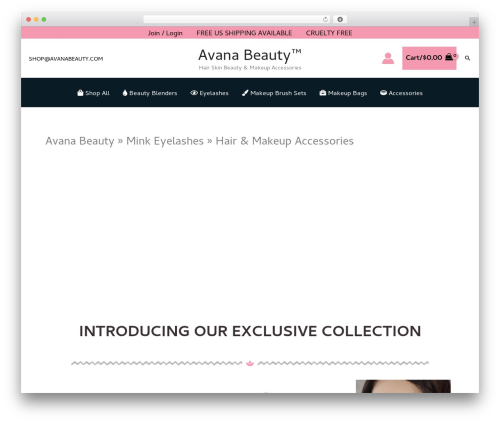500x423 pixels.
Task: Click the round icon right of address bar
Action: point(340,19)
